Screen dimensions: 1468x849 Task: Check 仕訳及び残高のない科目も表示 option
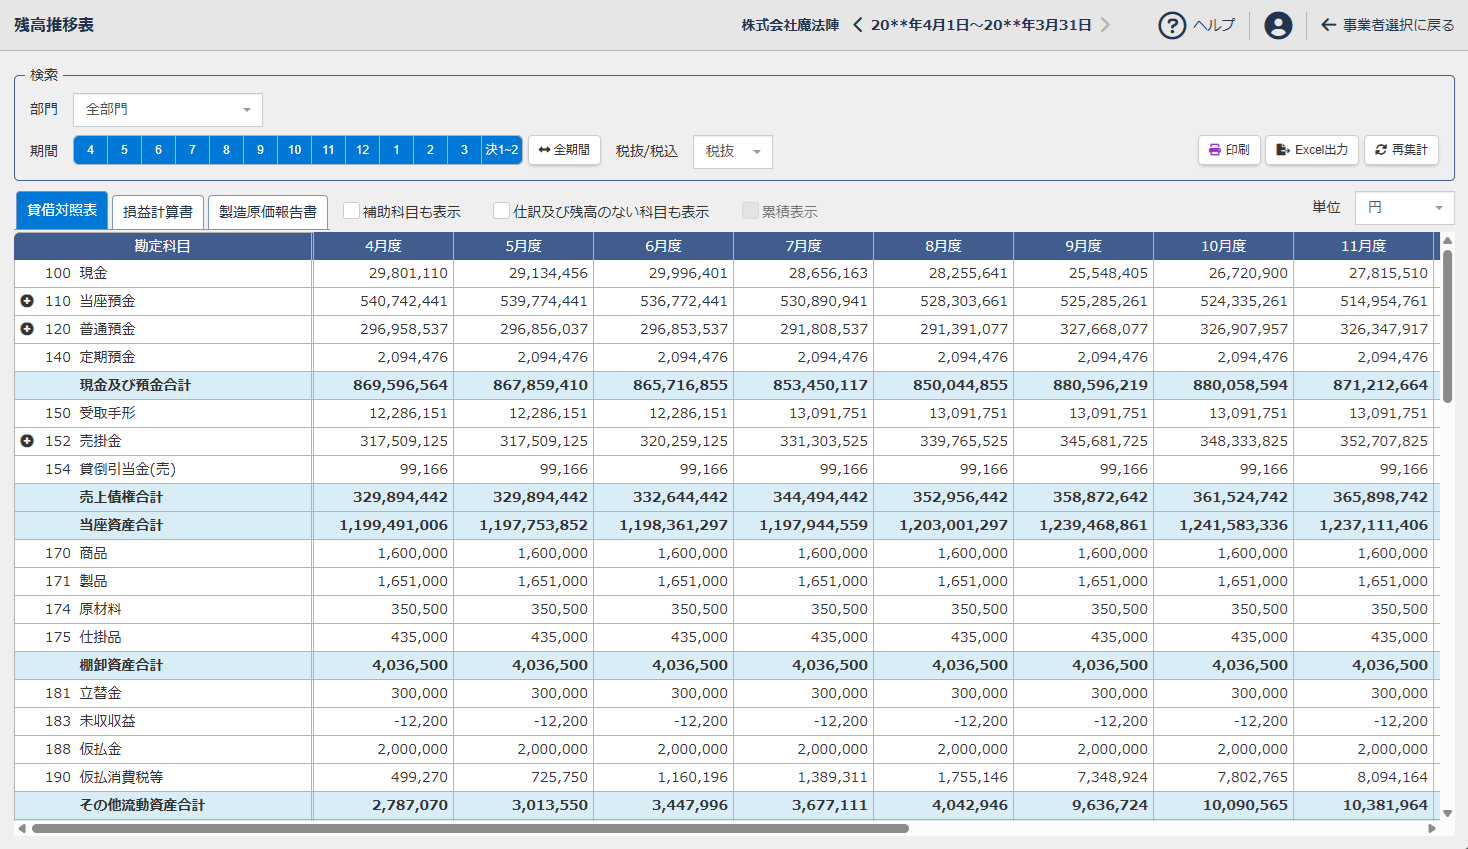click(x=502, y=211)
